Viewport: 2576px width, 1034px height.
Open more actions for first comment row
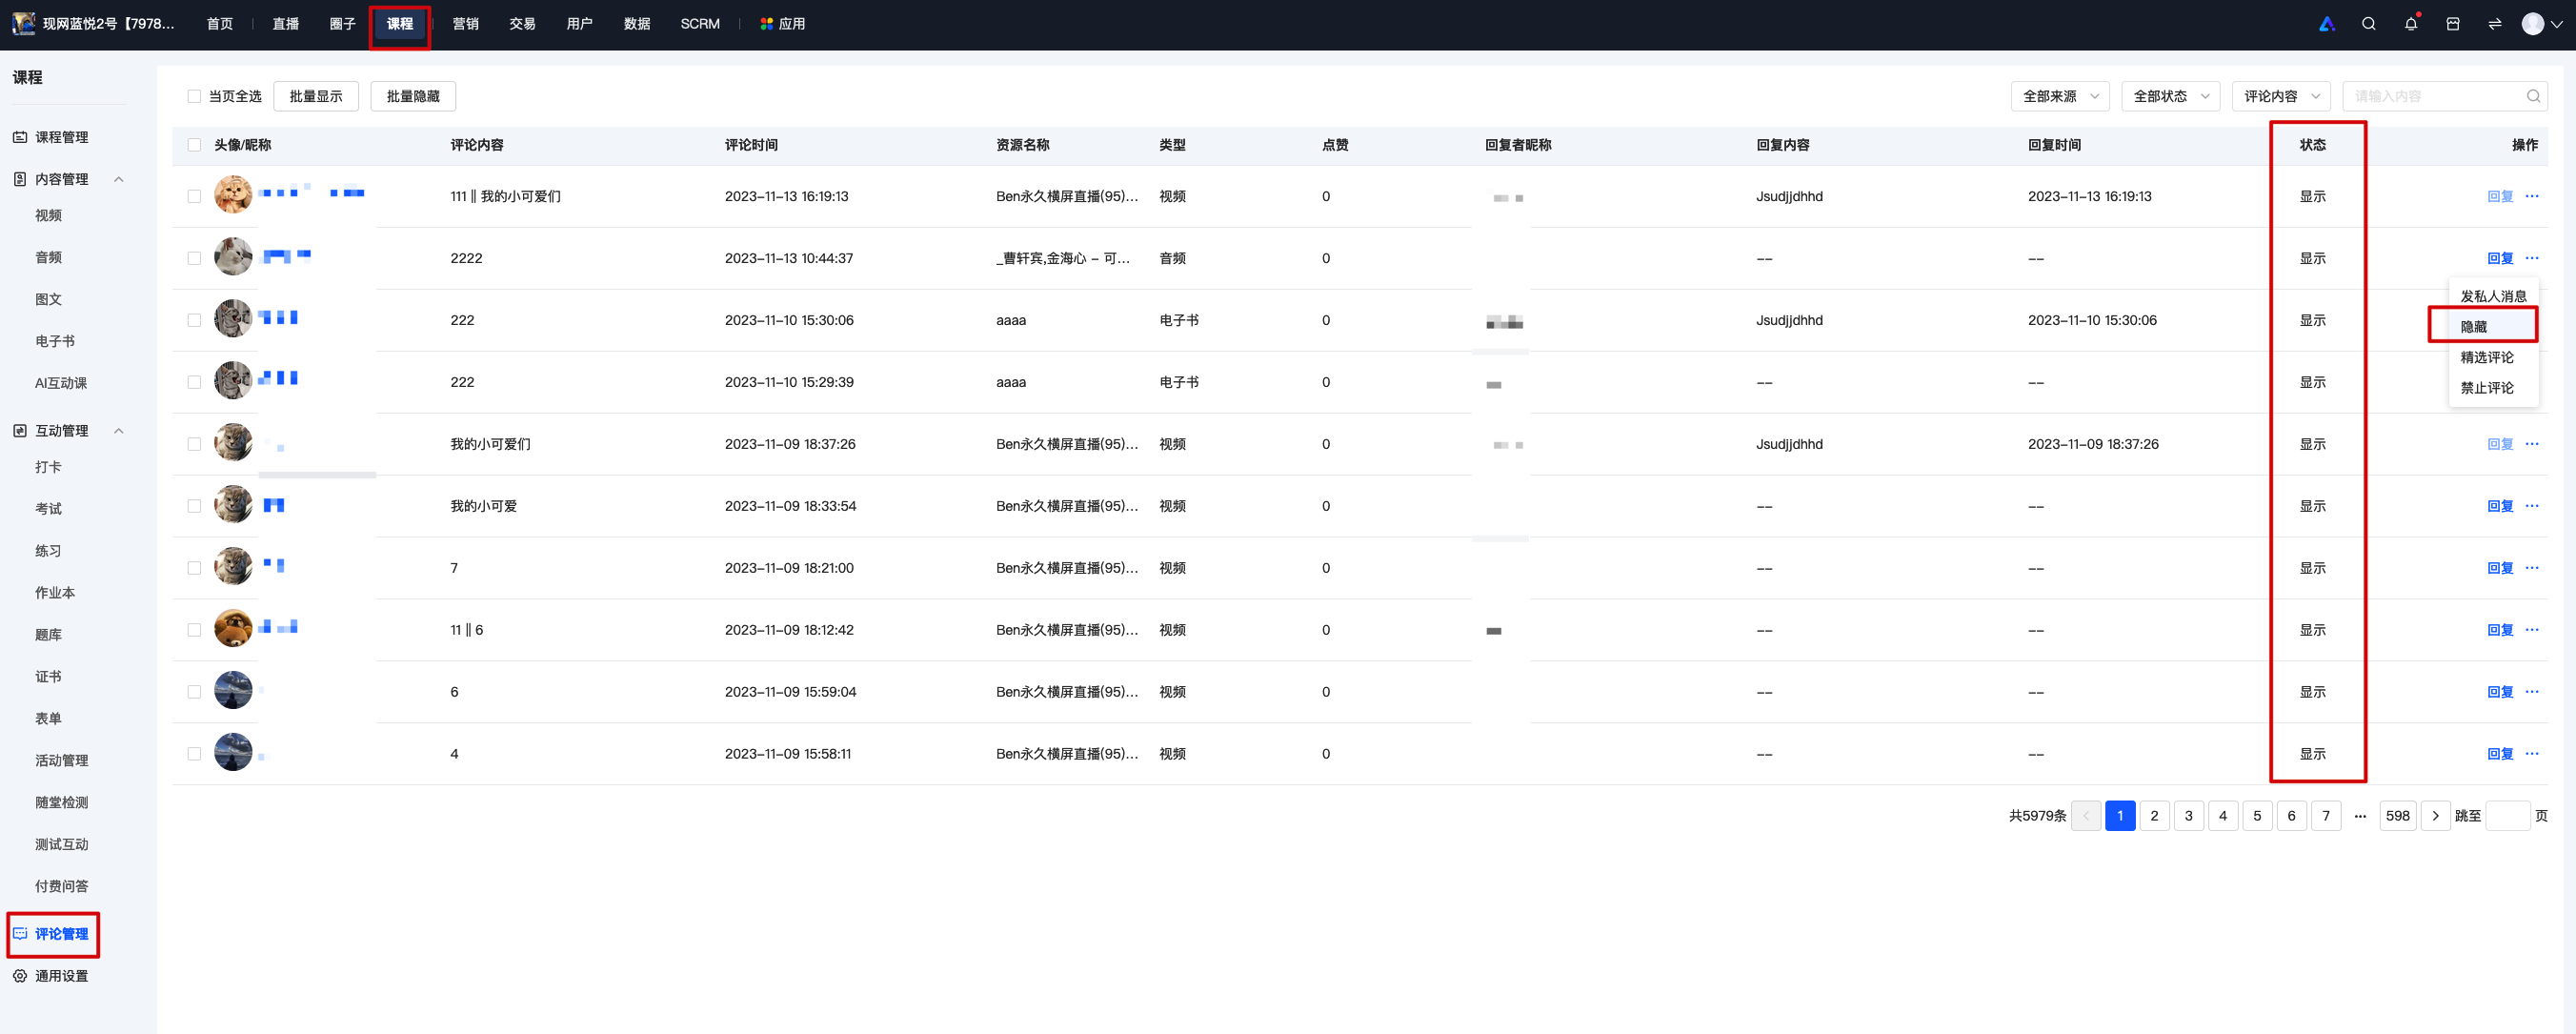tap(2531, 196)
